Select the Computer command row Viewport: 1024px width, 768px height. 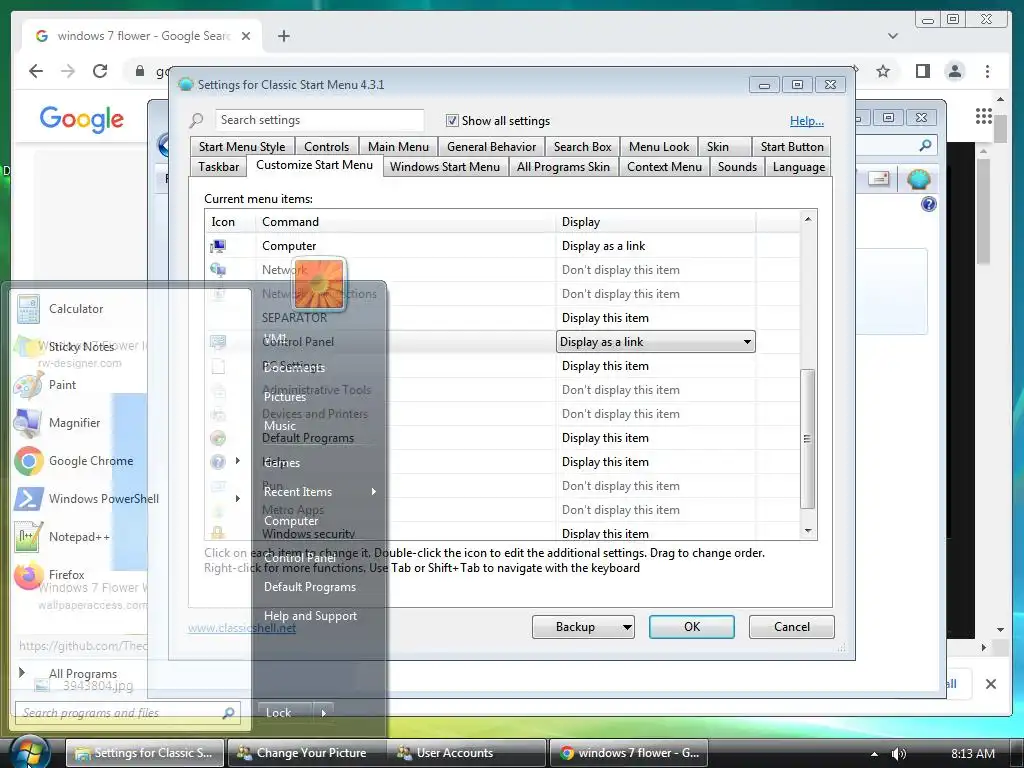click(502, 246)
